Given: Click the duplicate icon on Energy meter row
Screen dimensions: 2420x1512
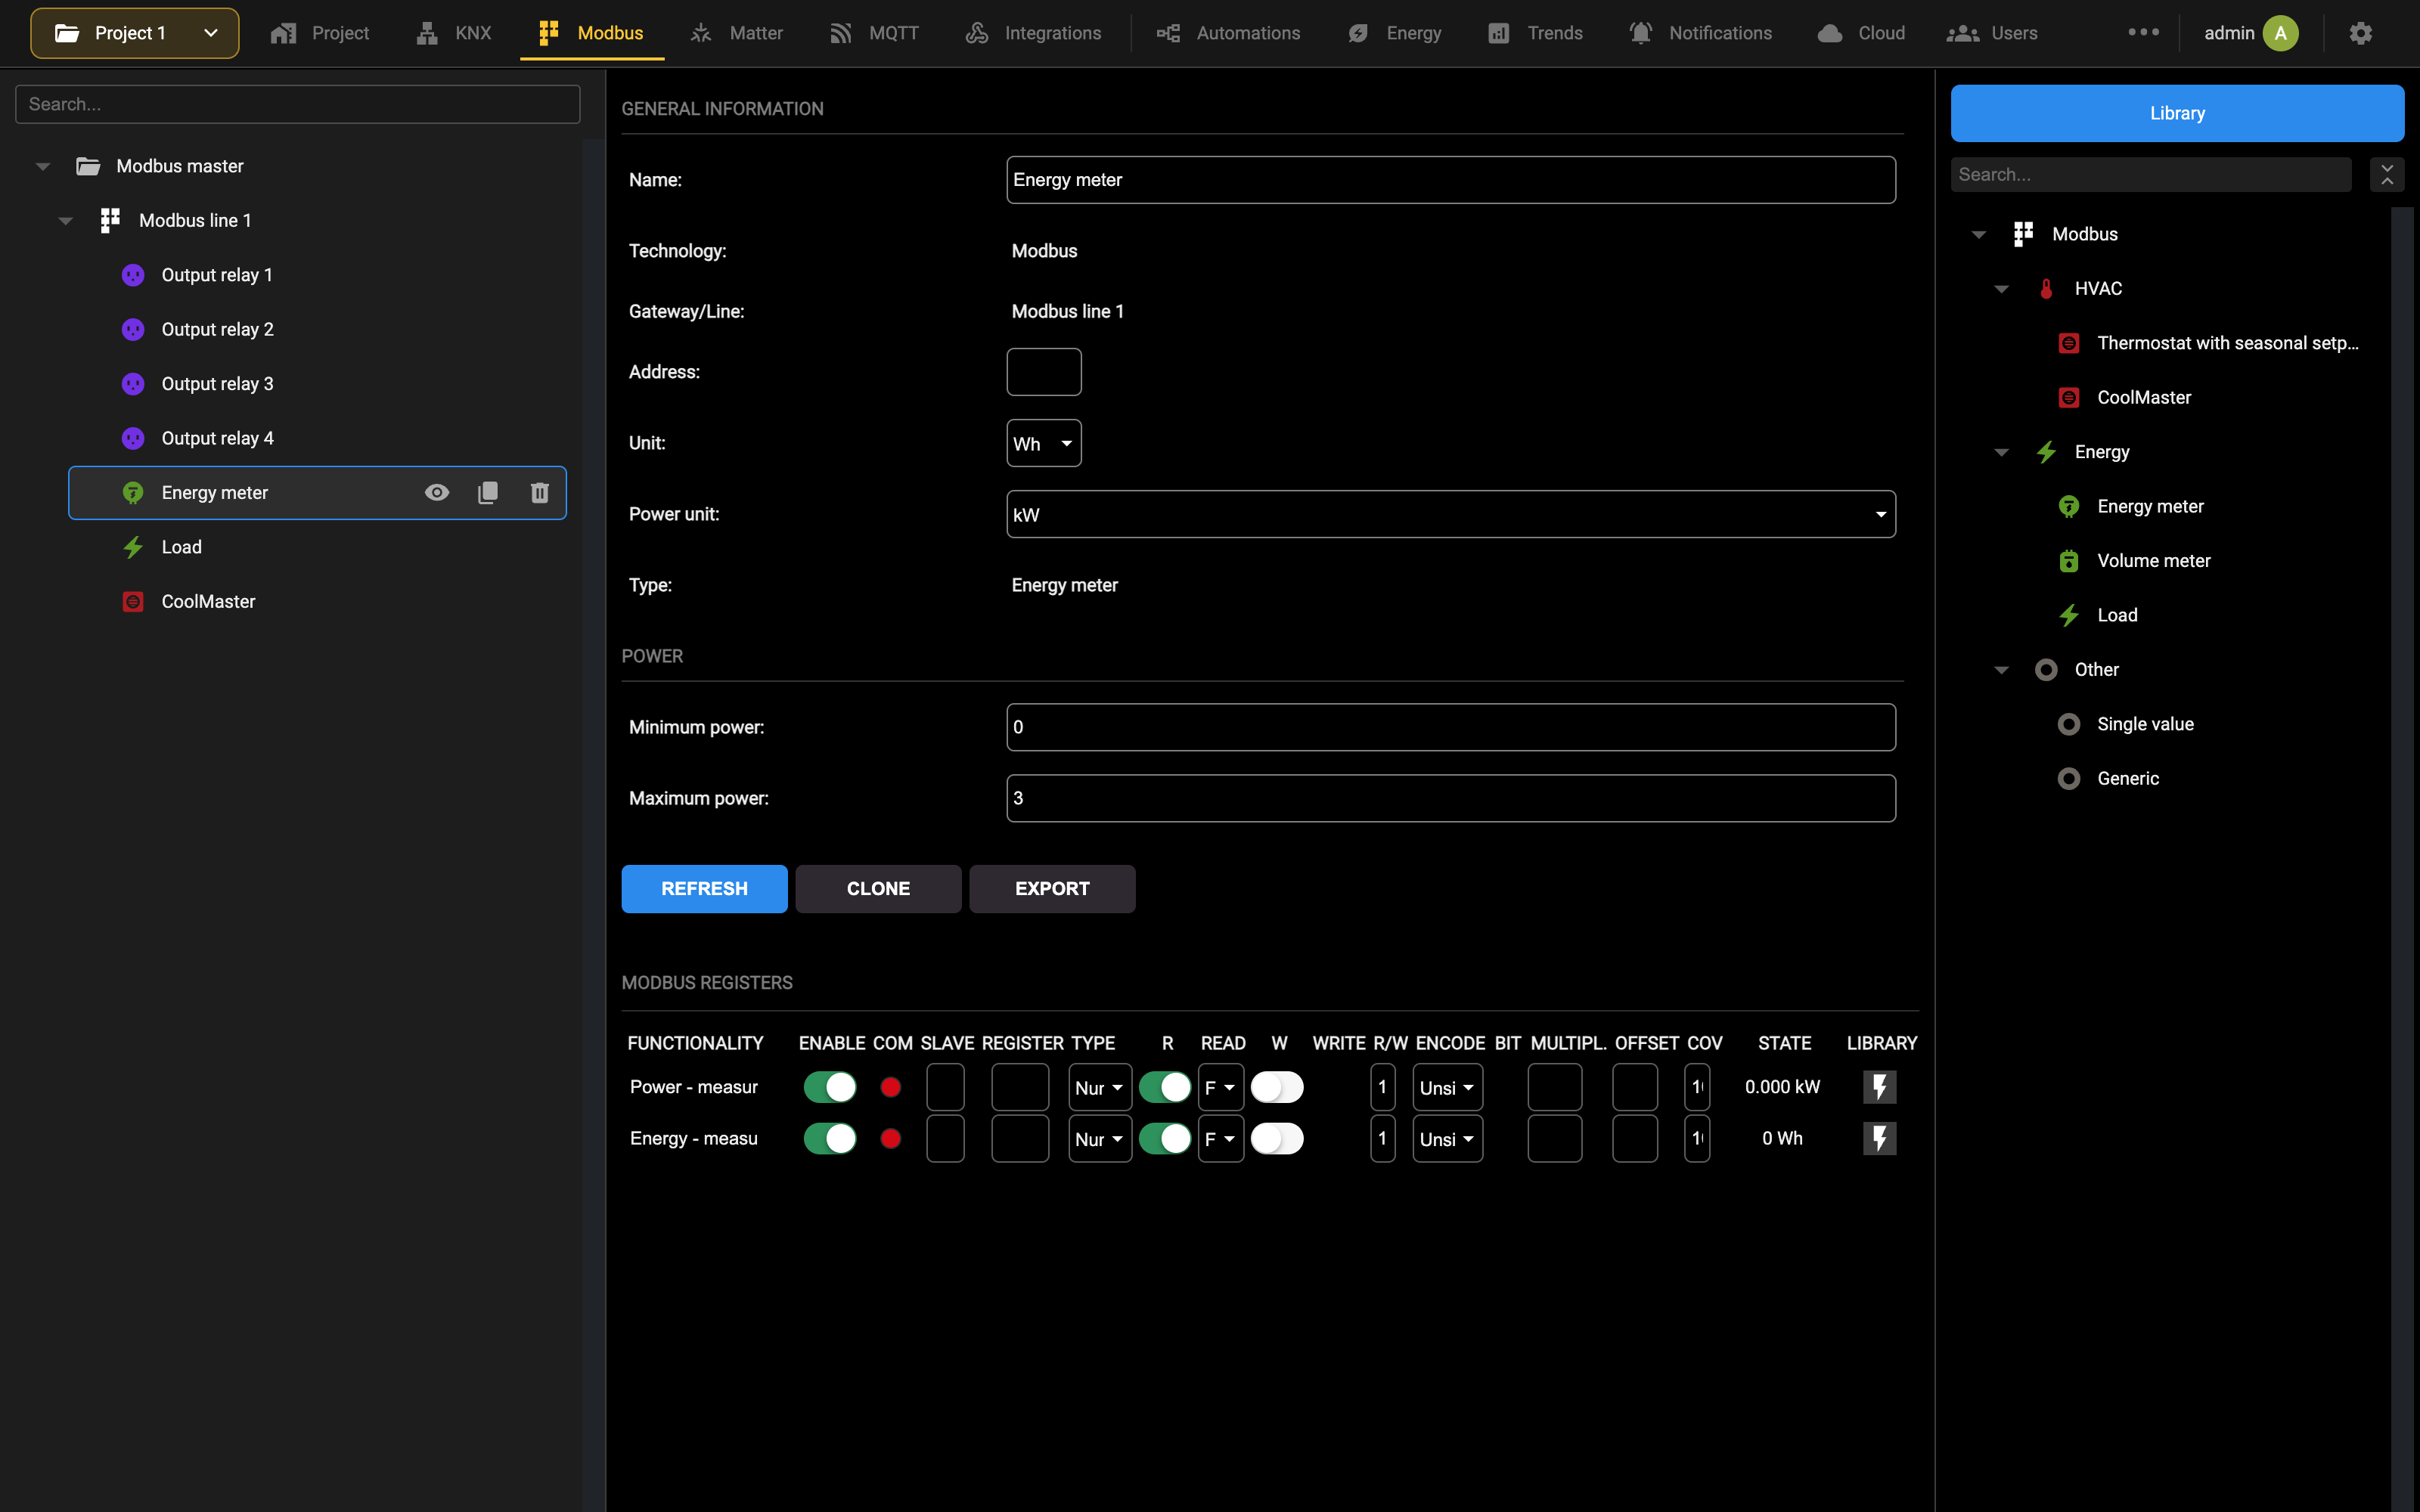Looking at the screenshot, I should tap(488, 493).
